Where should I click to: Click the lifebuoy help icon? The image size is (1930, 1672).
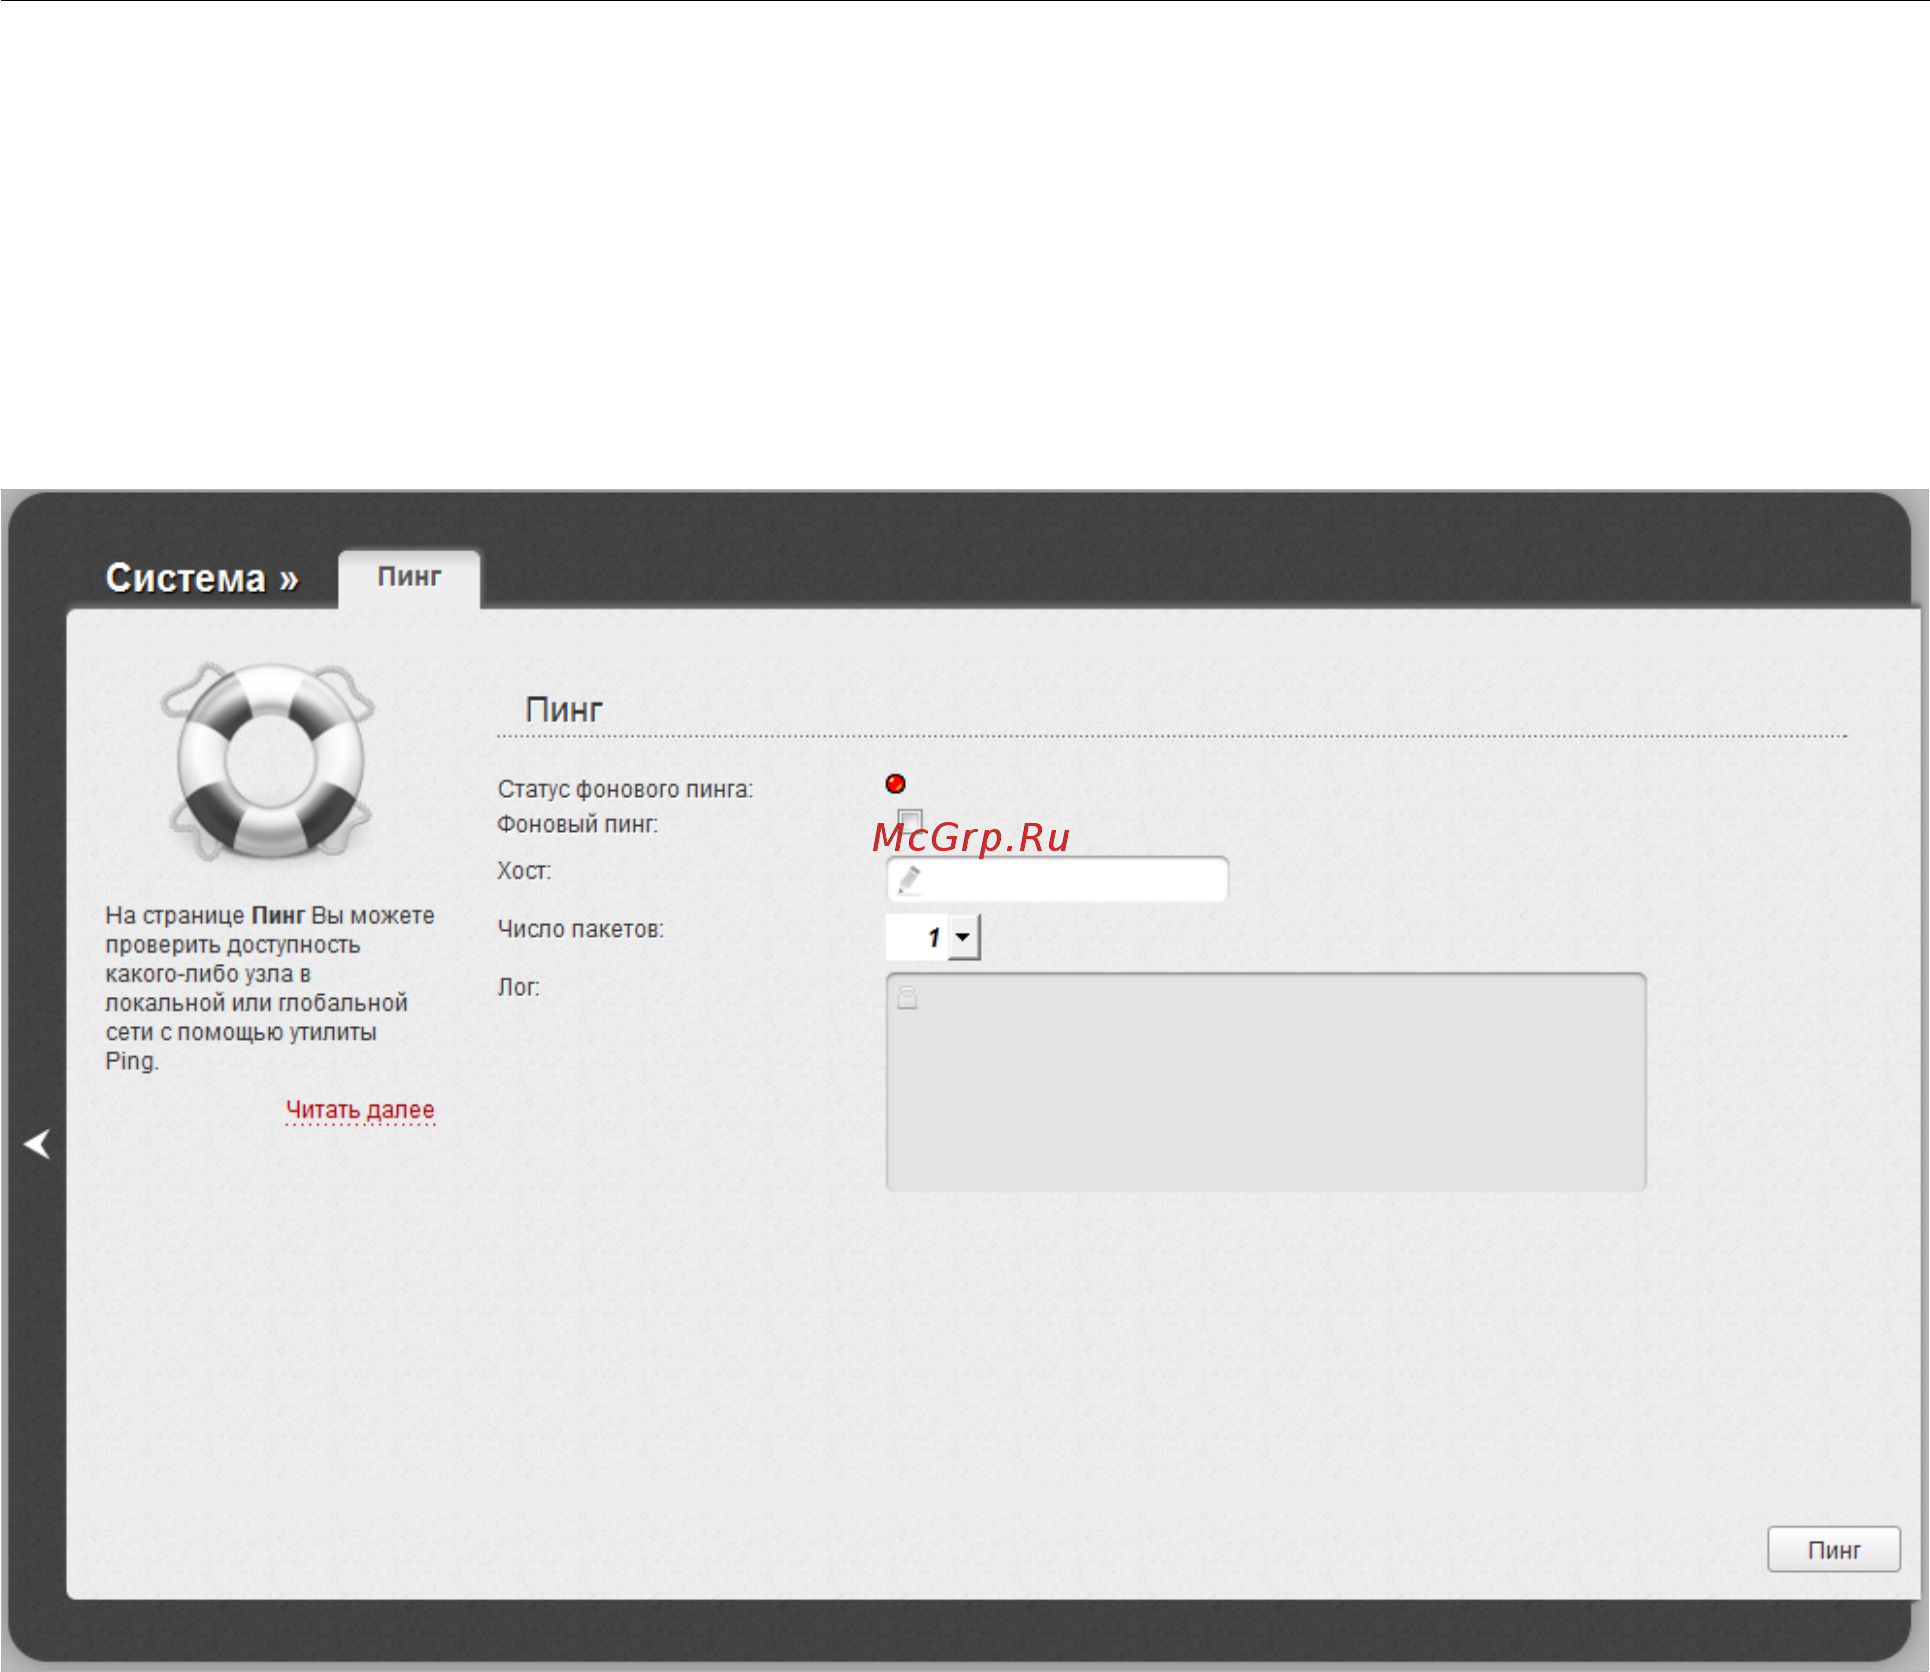click(x=269, y=761)
